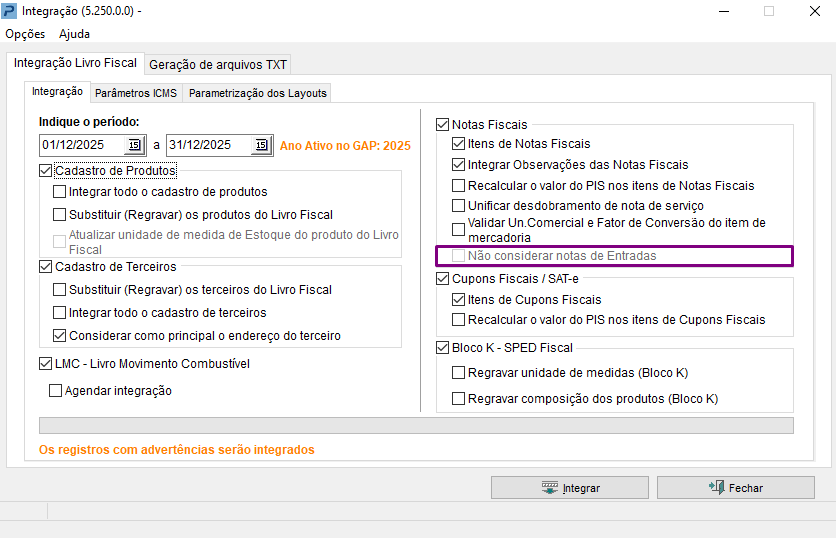Click the Integrar button
Viewport: 836px width, 538px height.
click(569, 488)
